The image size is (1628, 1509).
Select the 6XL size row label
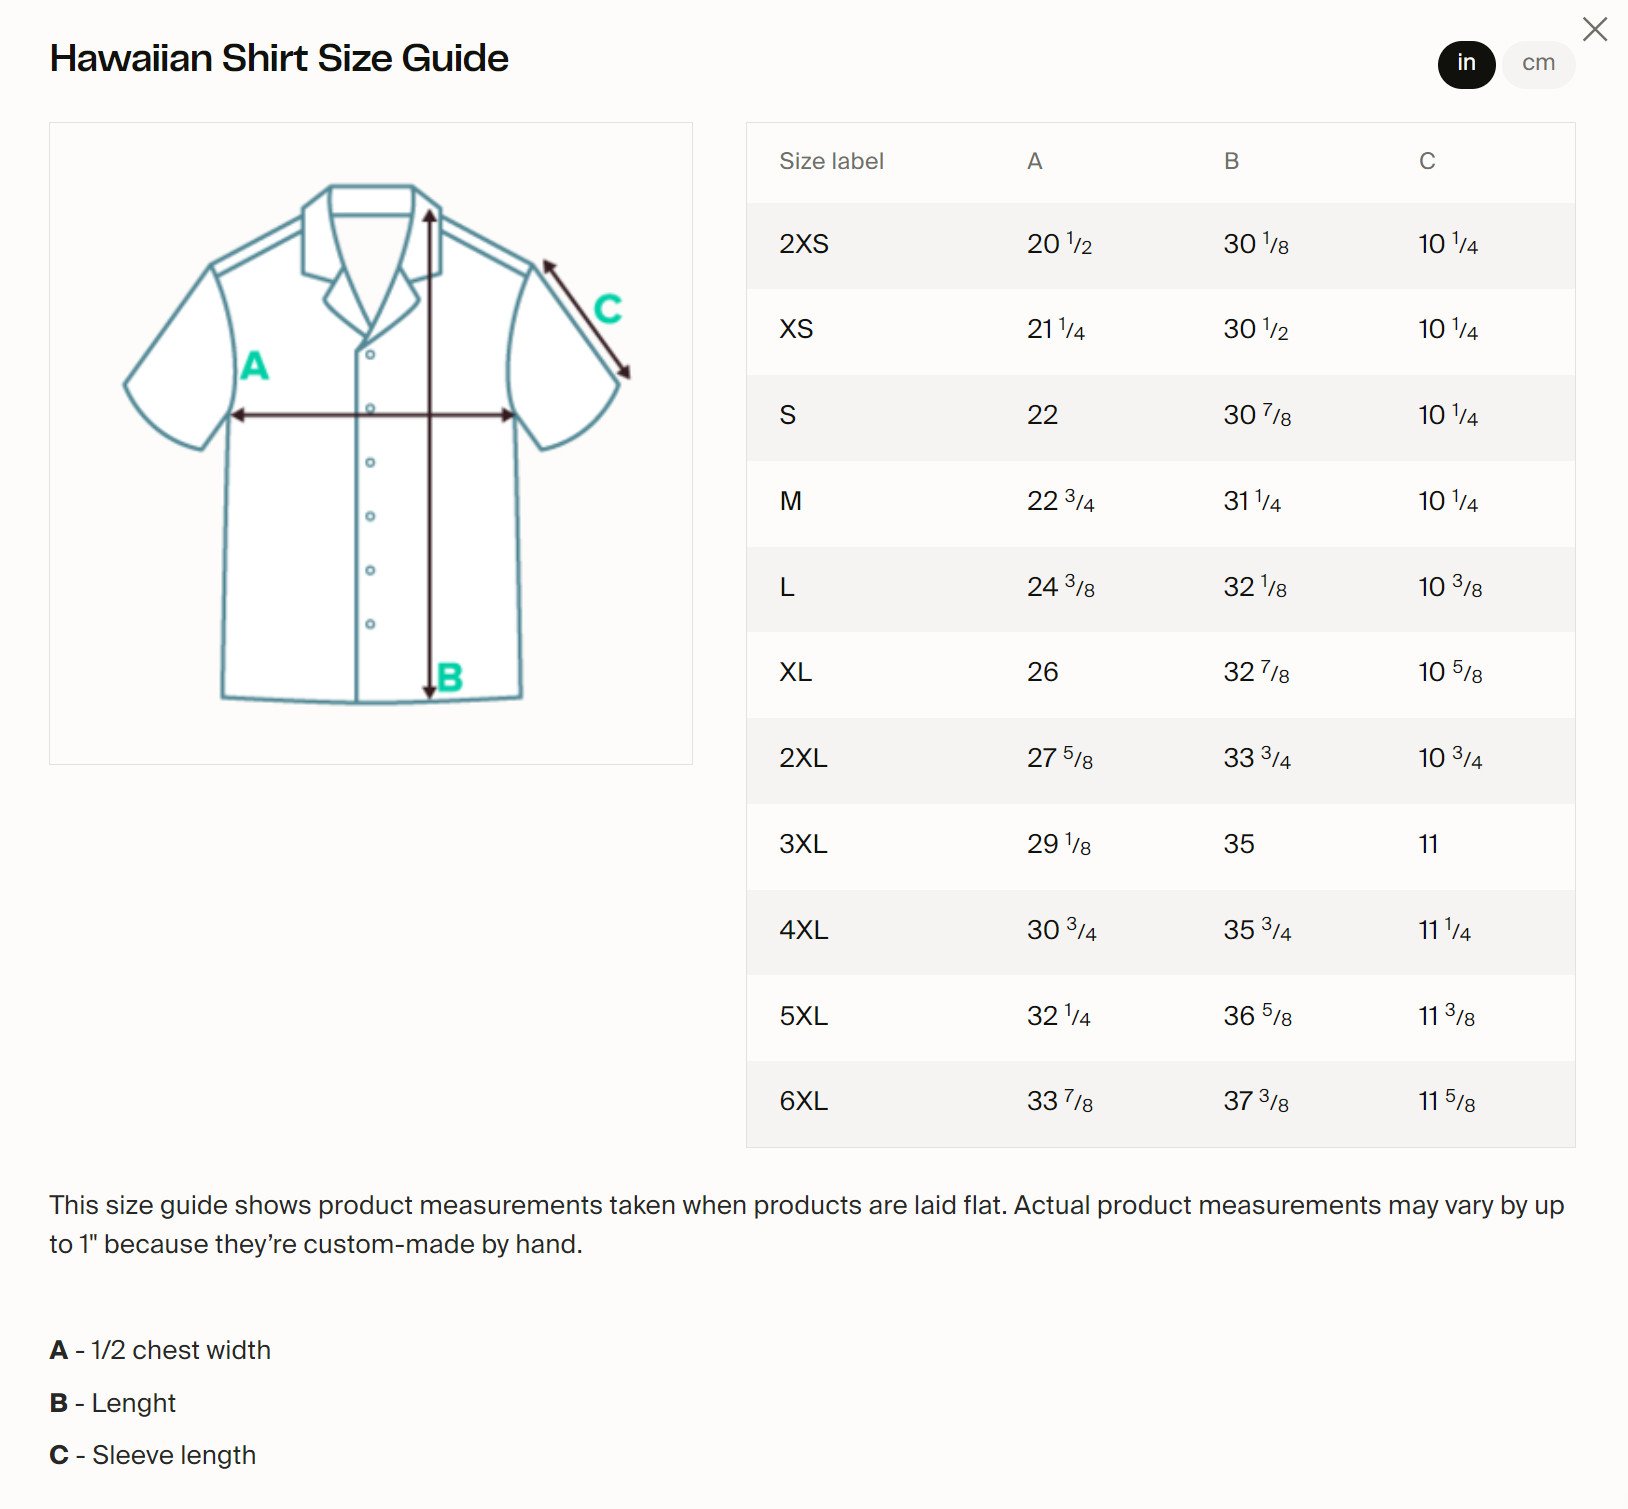pos(803,1102)
